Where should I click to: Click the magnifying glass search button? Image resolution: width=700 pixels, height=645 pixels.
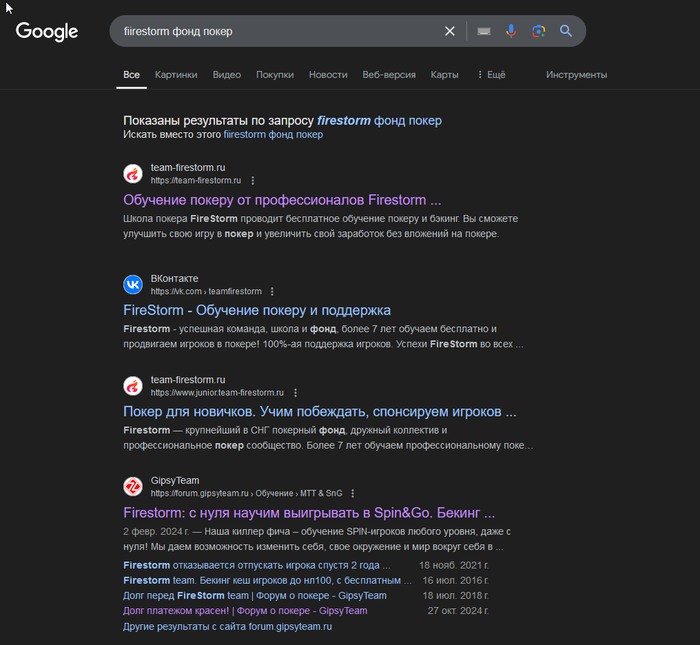tap(566, 31)
